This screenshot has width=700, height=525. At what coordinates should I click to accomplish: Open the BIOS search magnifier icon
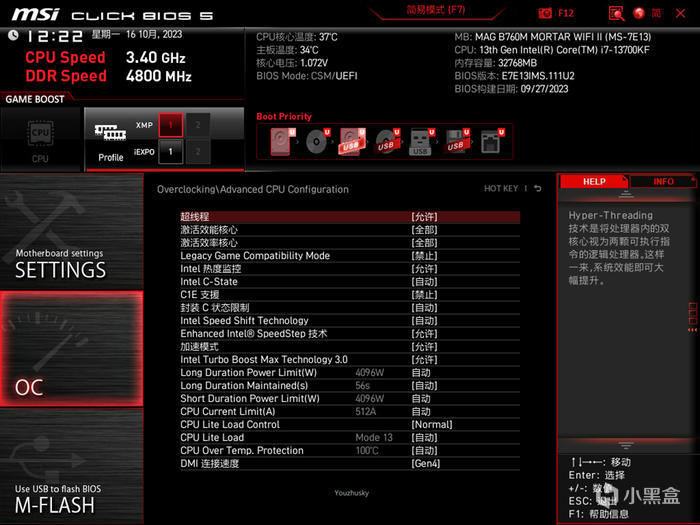pyautogui.click(x=616, y=13)
